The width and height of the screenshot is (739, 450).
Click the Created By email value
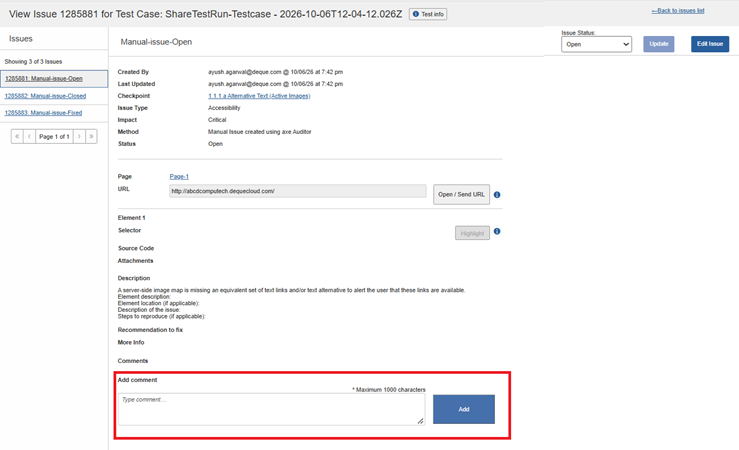(275, 72)
